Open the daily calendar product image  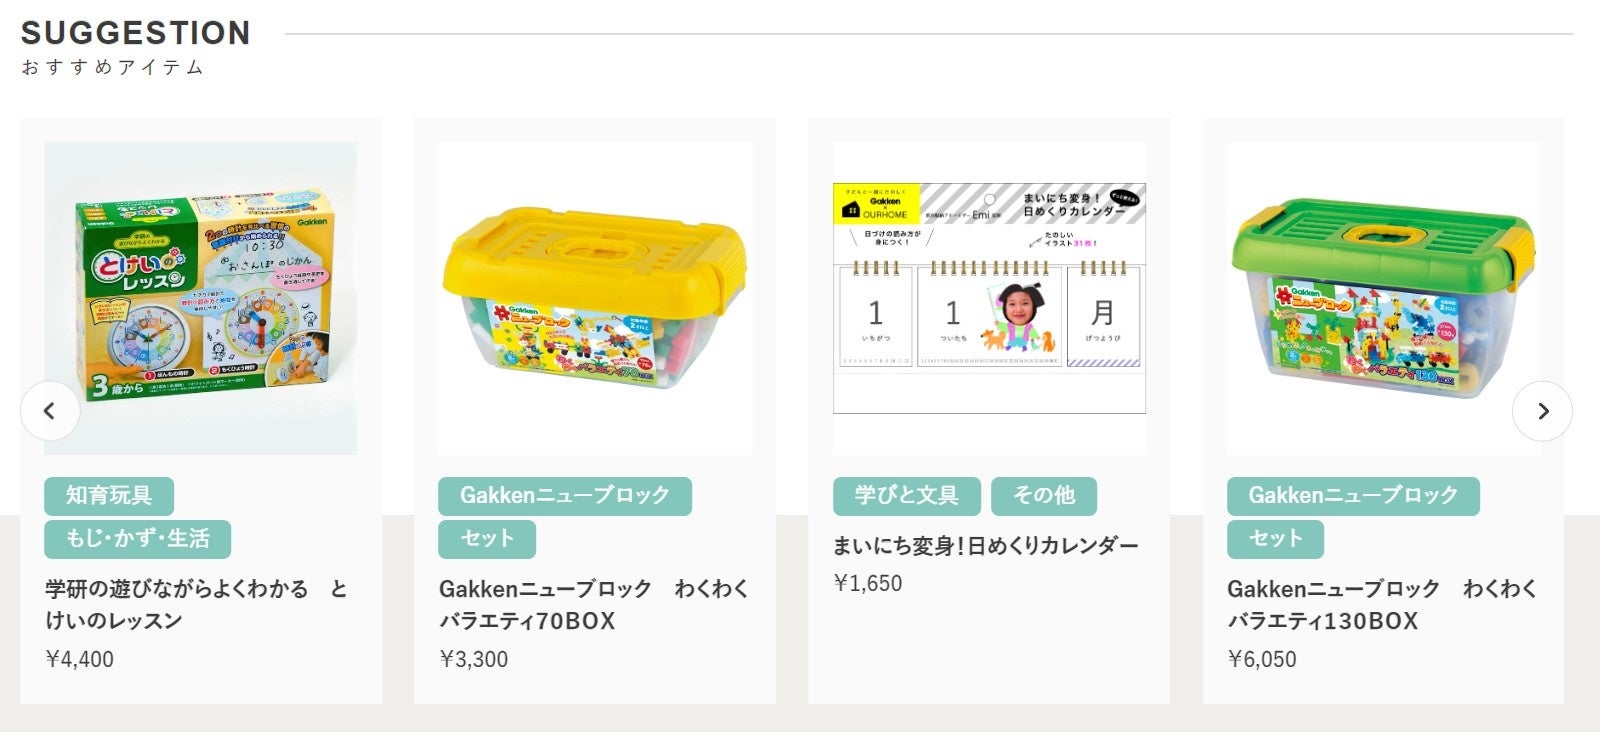point(989,298)
